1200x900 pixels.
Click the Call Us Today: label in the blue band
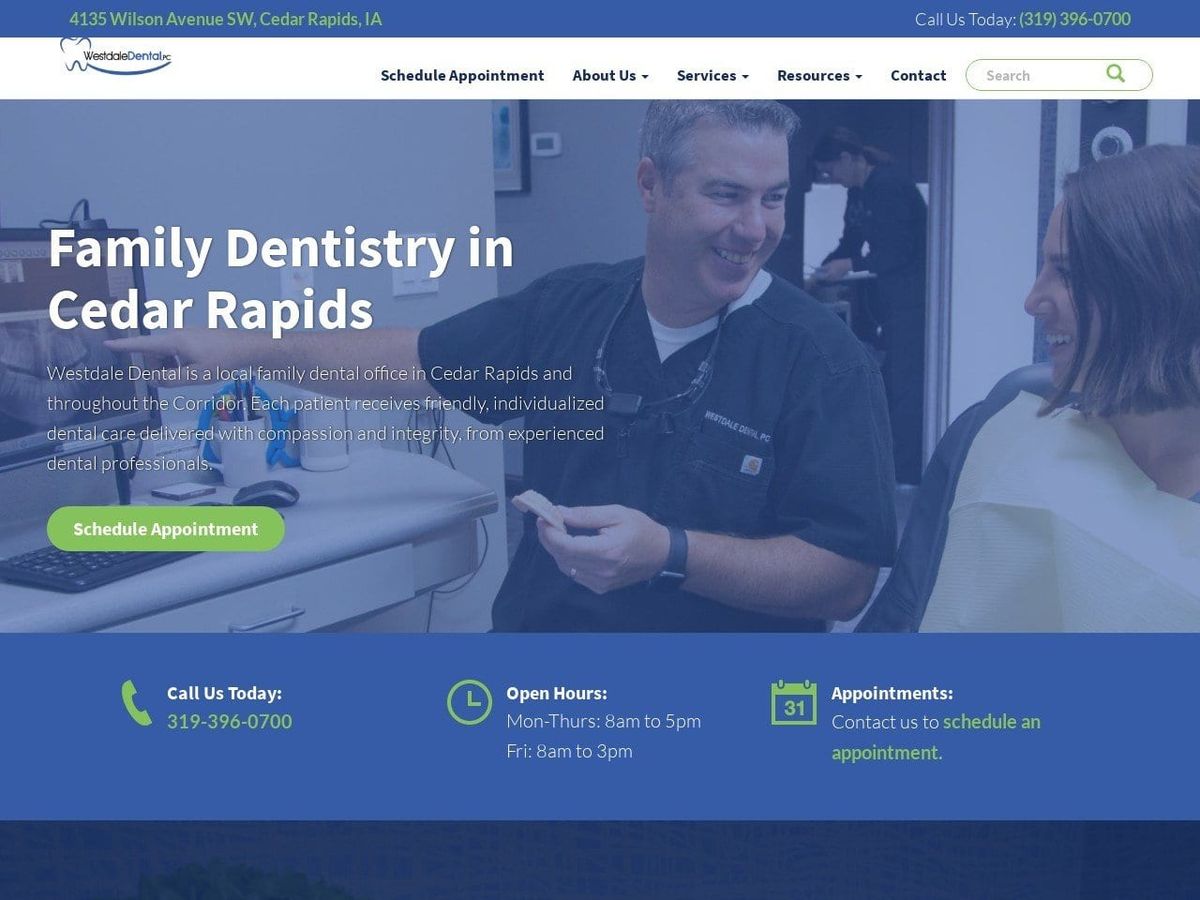point(224,693)
